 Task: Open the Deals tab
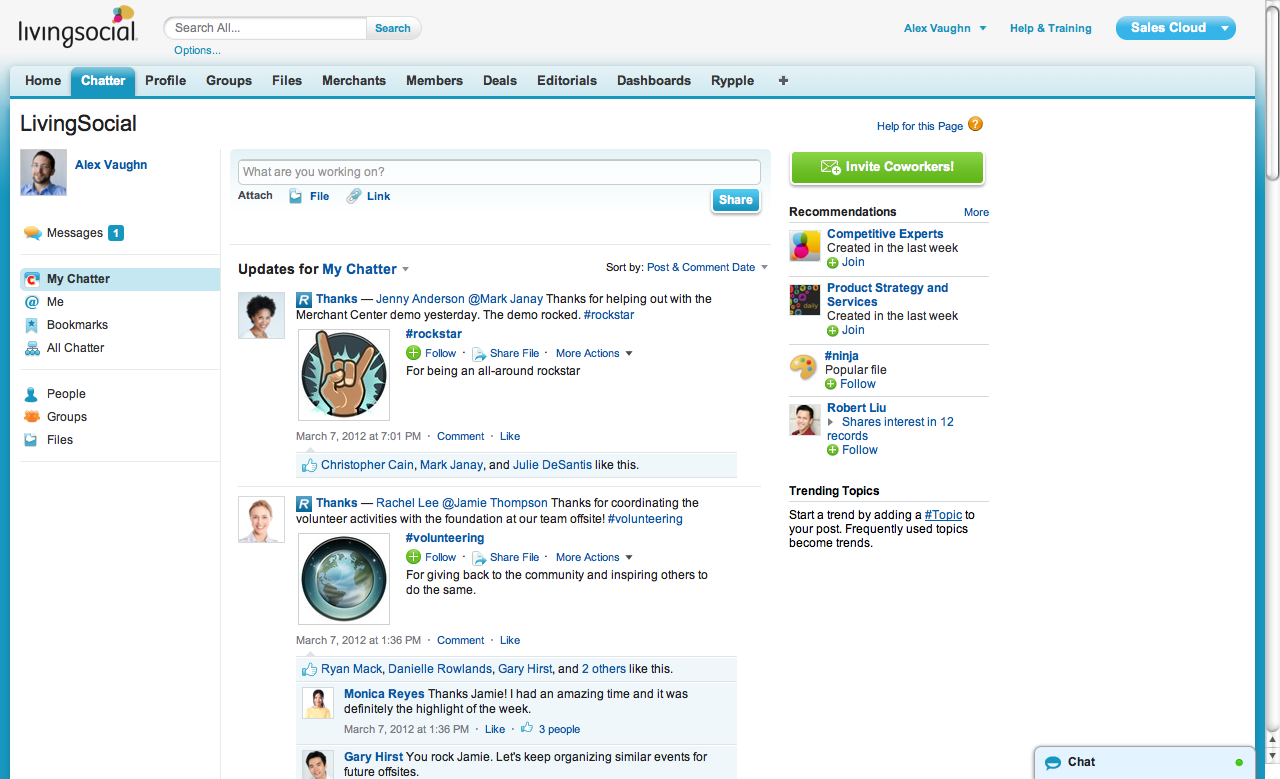500,81
